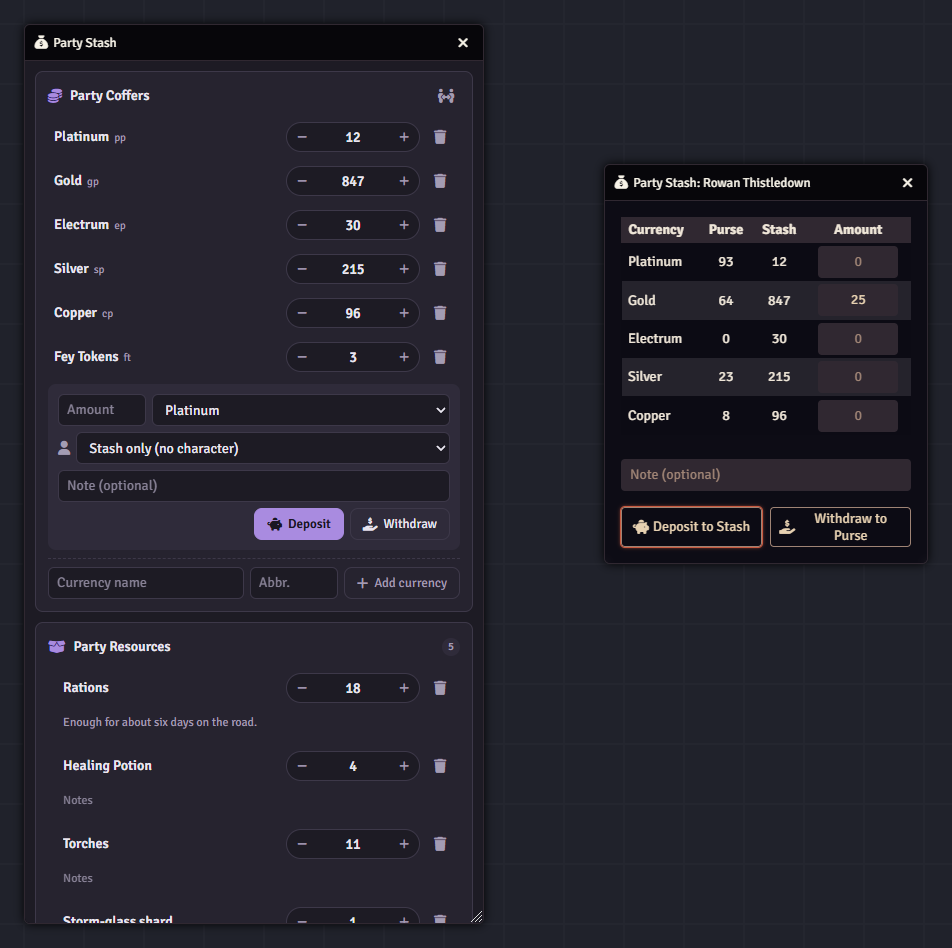Increase Silver amount with plus button
The image size is (952, 948).
(404, 269)
